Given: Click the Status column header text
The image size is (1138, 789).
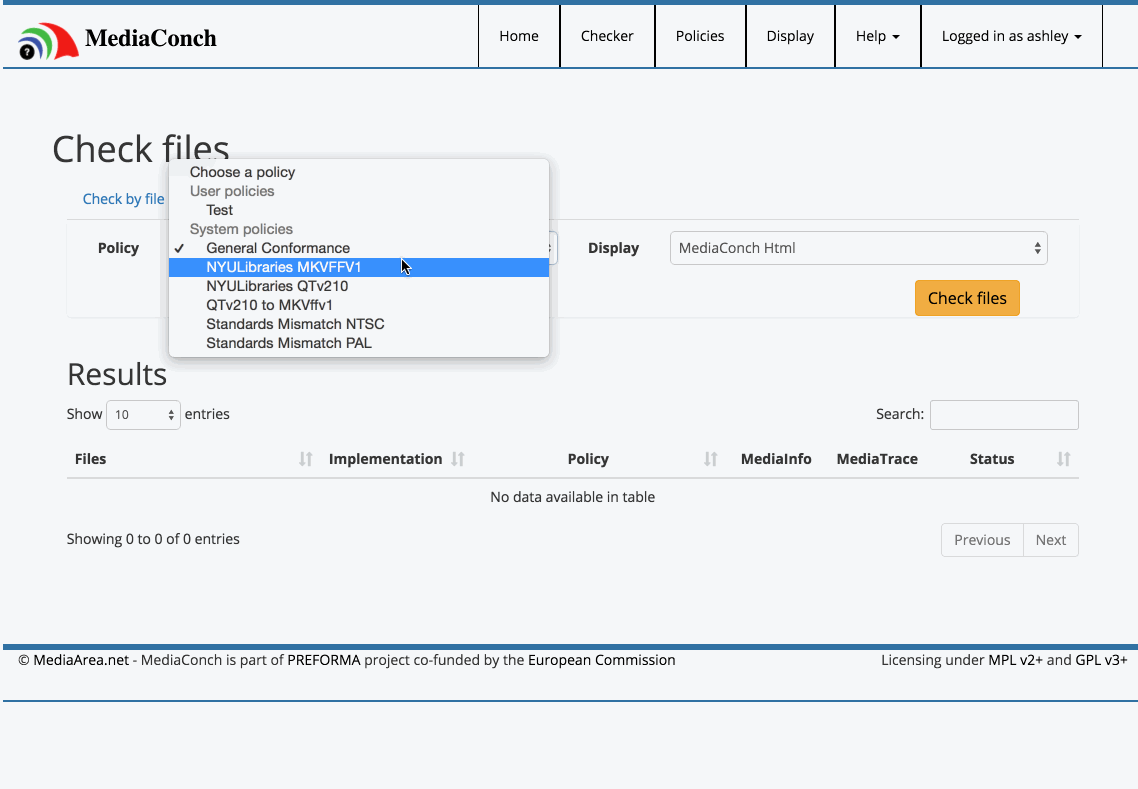Looking at the screenshot, I should (991, 459).
